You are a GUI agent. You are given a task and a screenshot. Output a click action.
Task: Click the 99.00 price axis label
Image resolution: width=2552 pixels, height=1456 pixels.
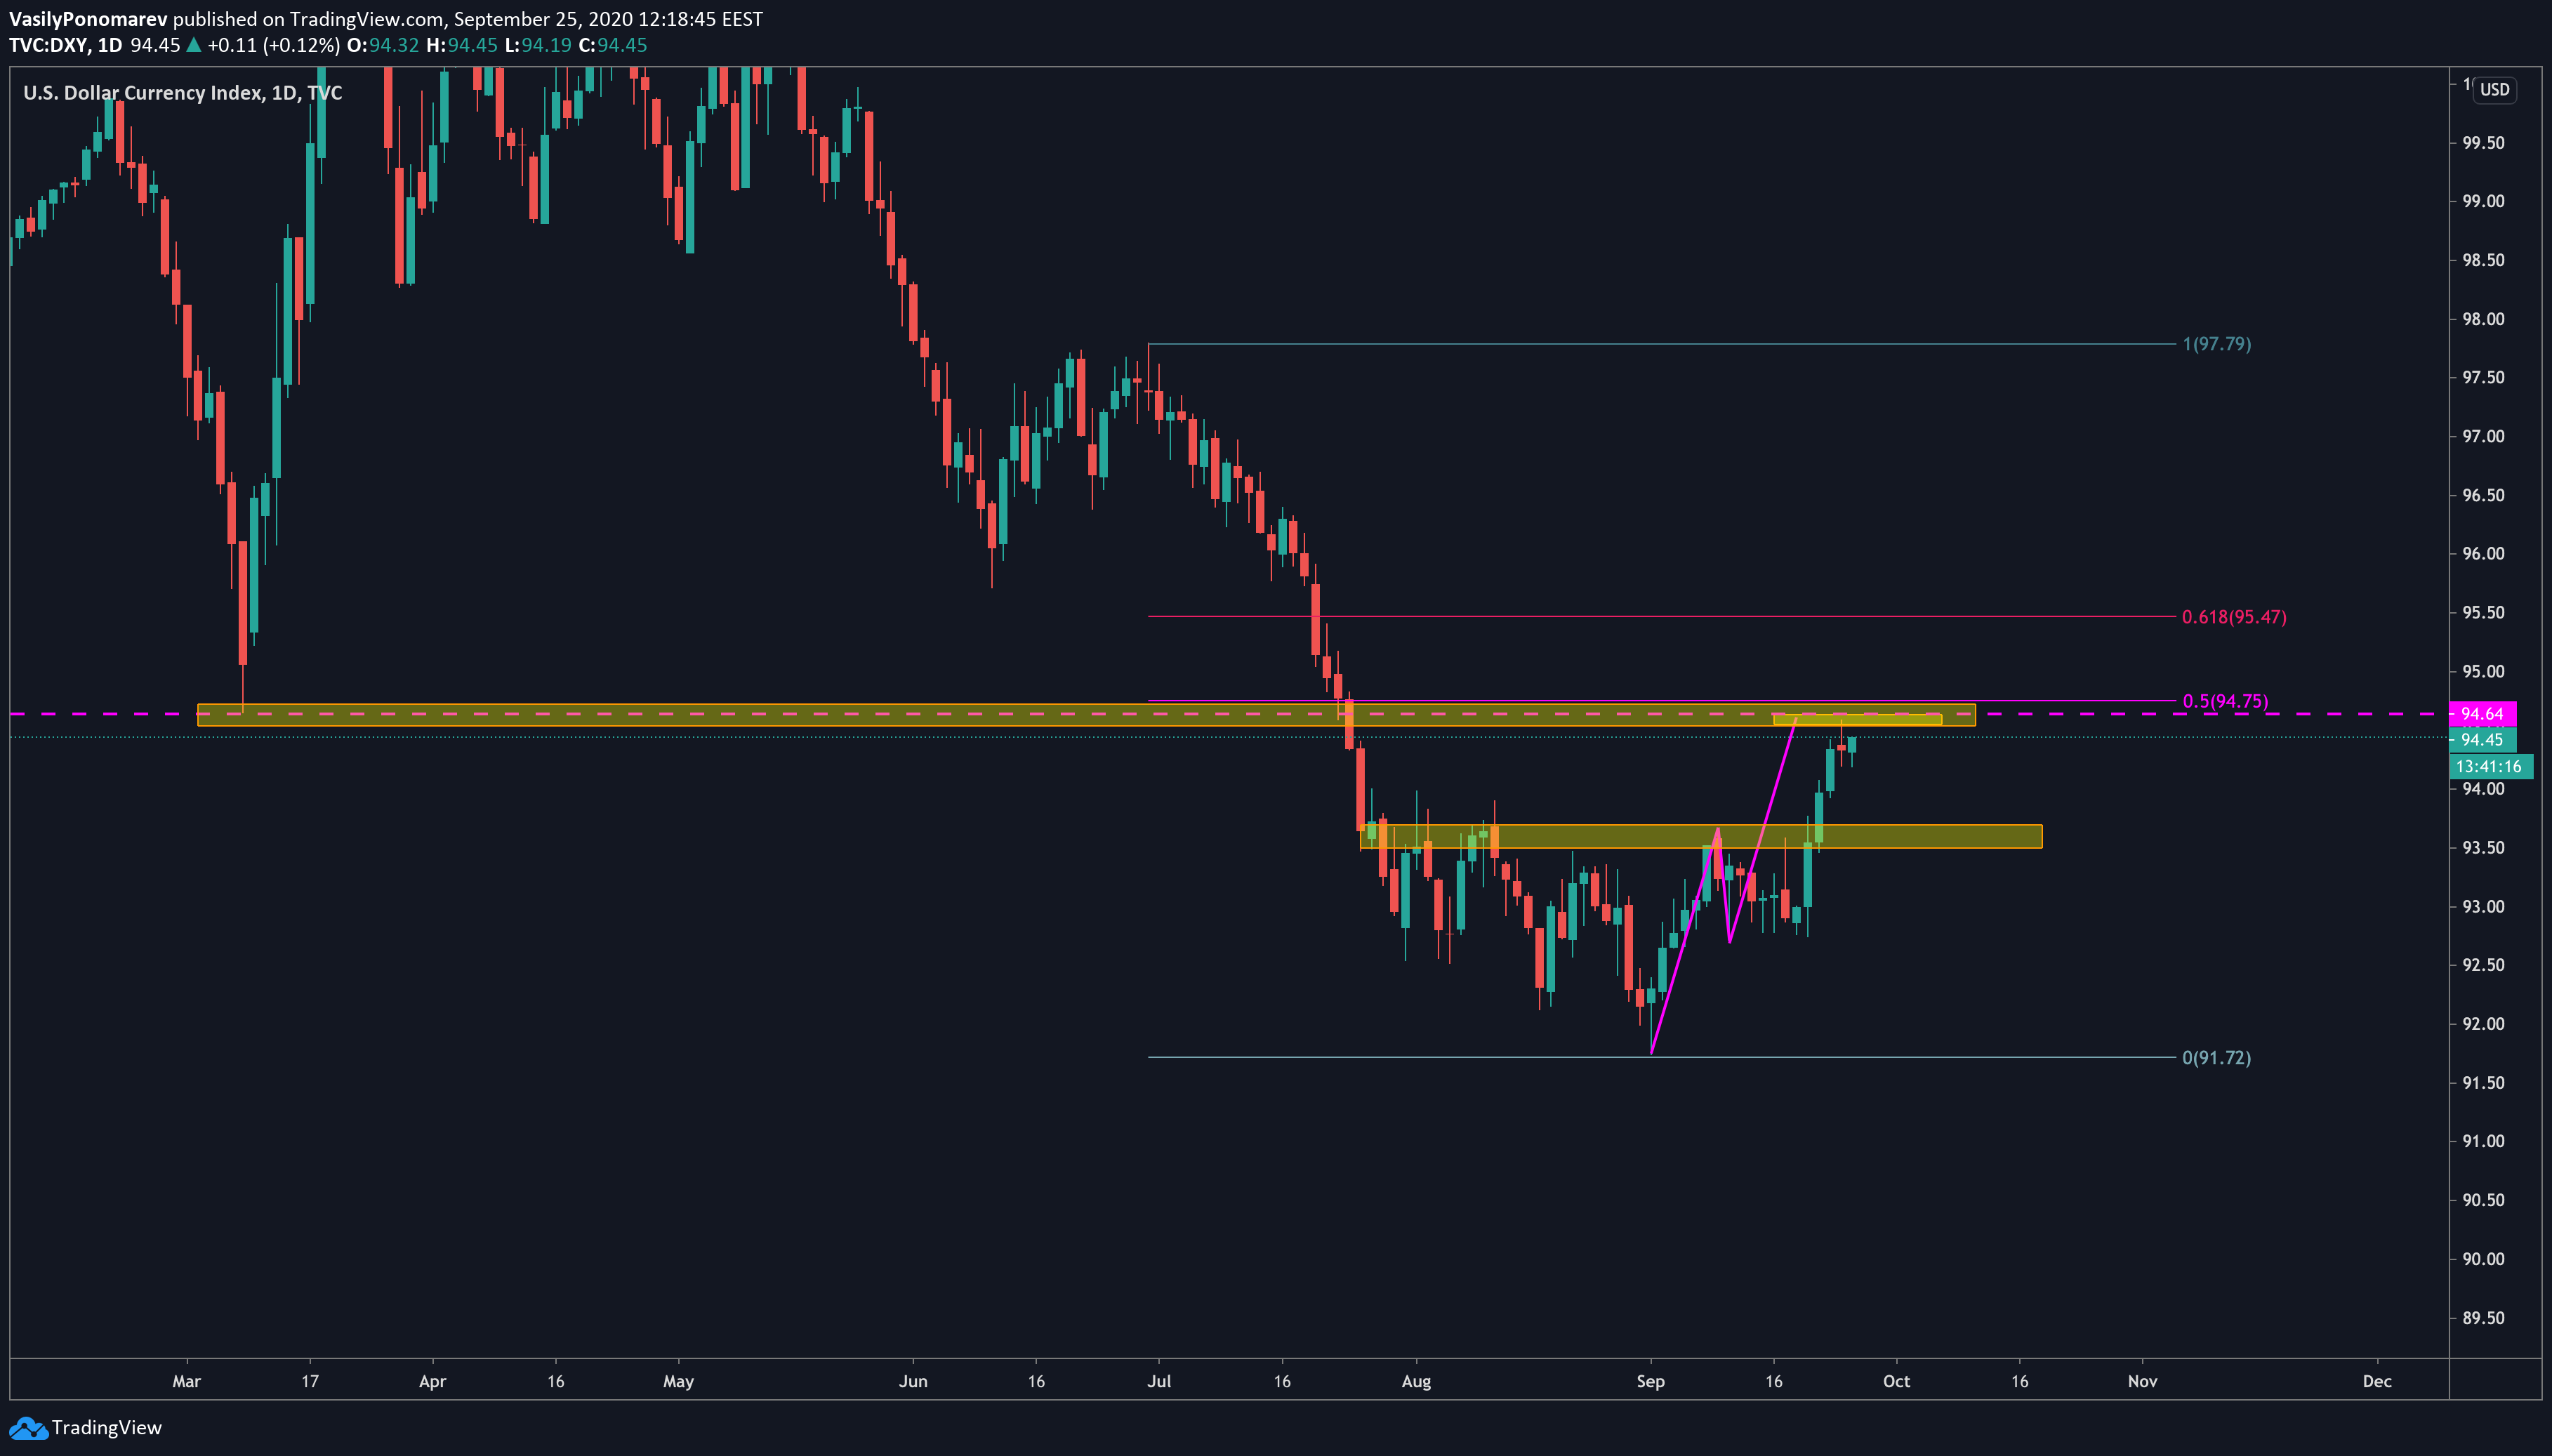pos(2483,202)
